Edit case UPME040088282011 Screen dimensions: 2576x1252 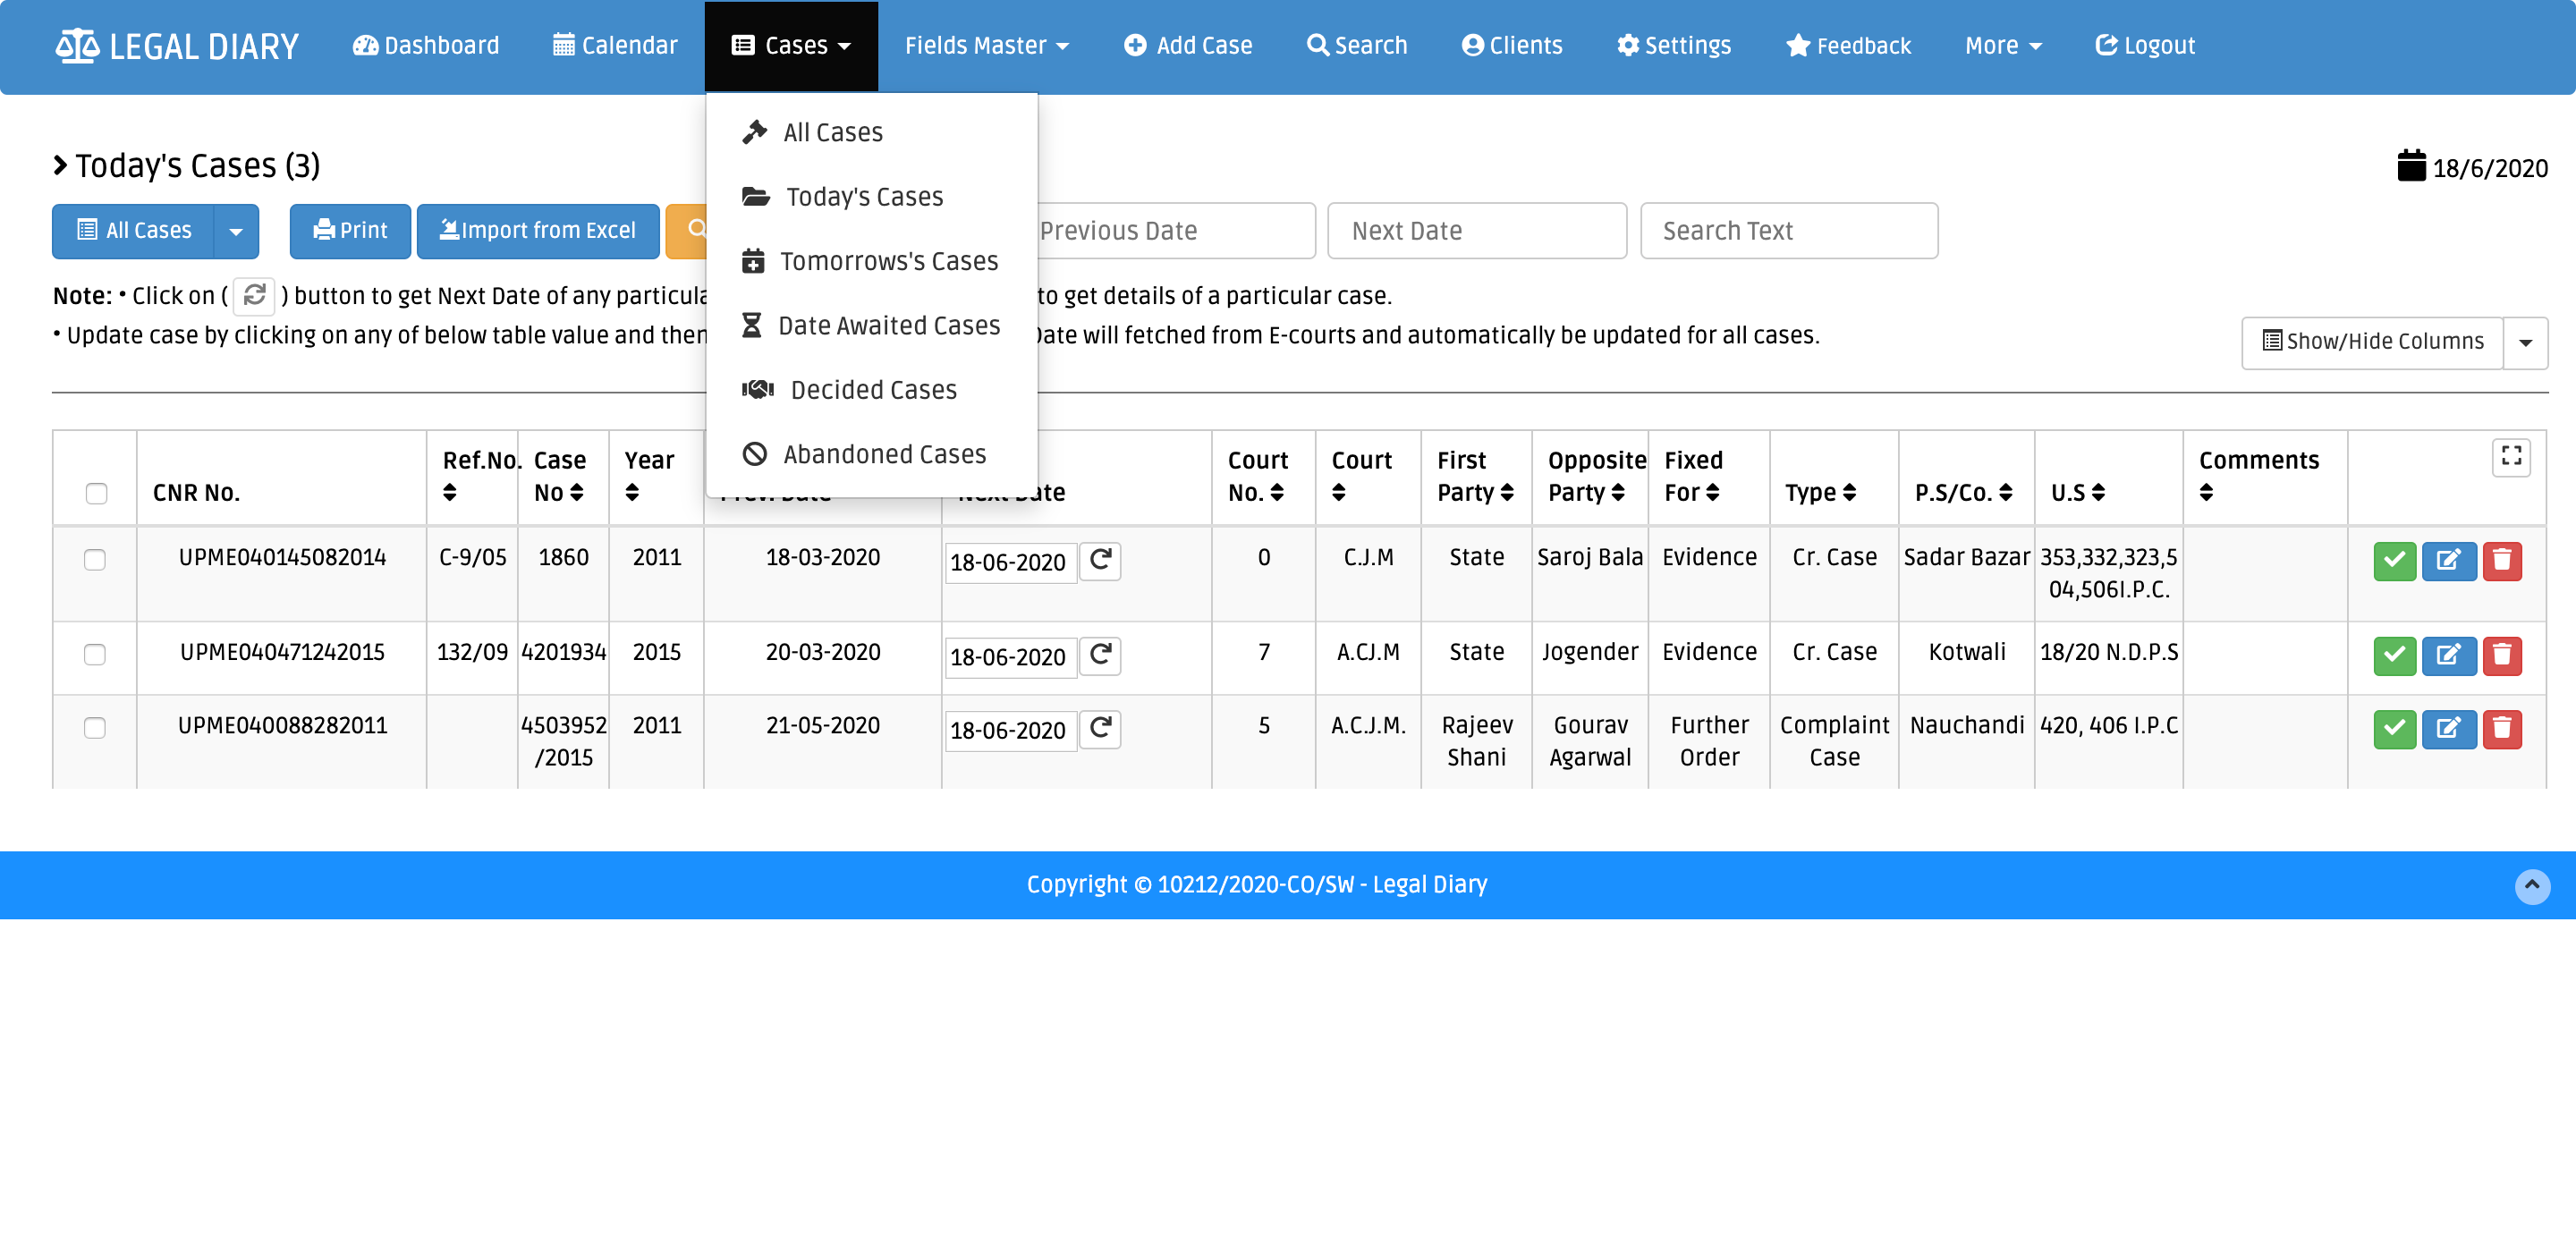2448,729
